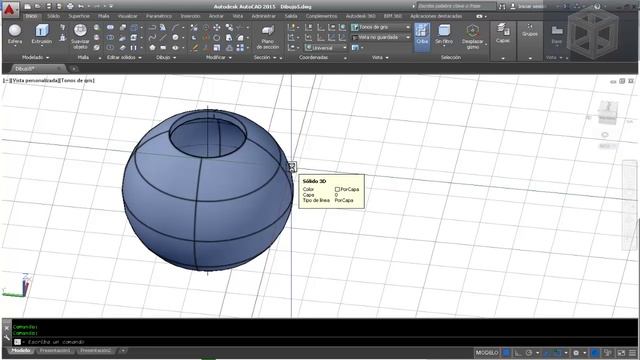Expand the Sección panel
The height and width of the screenshot is (360, 640).
265,58
